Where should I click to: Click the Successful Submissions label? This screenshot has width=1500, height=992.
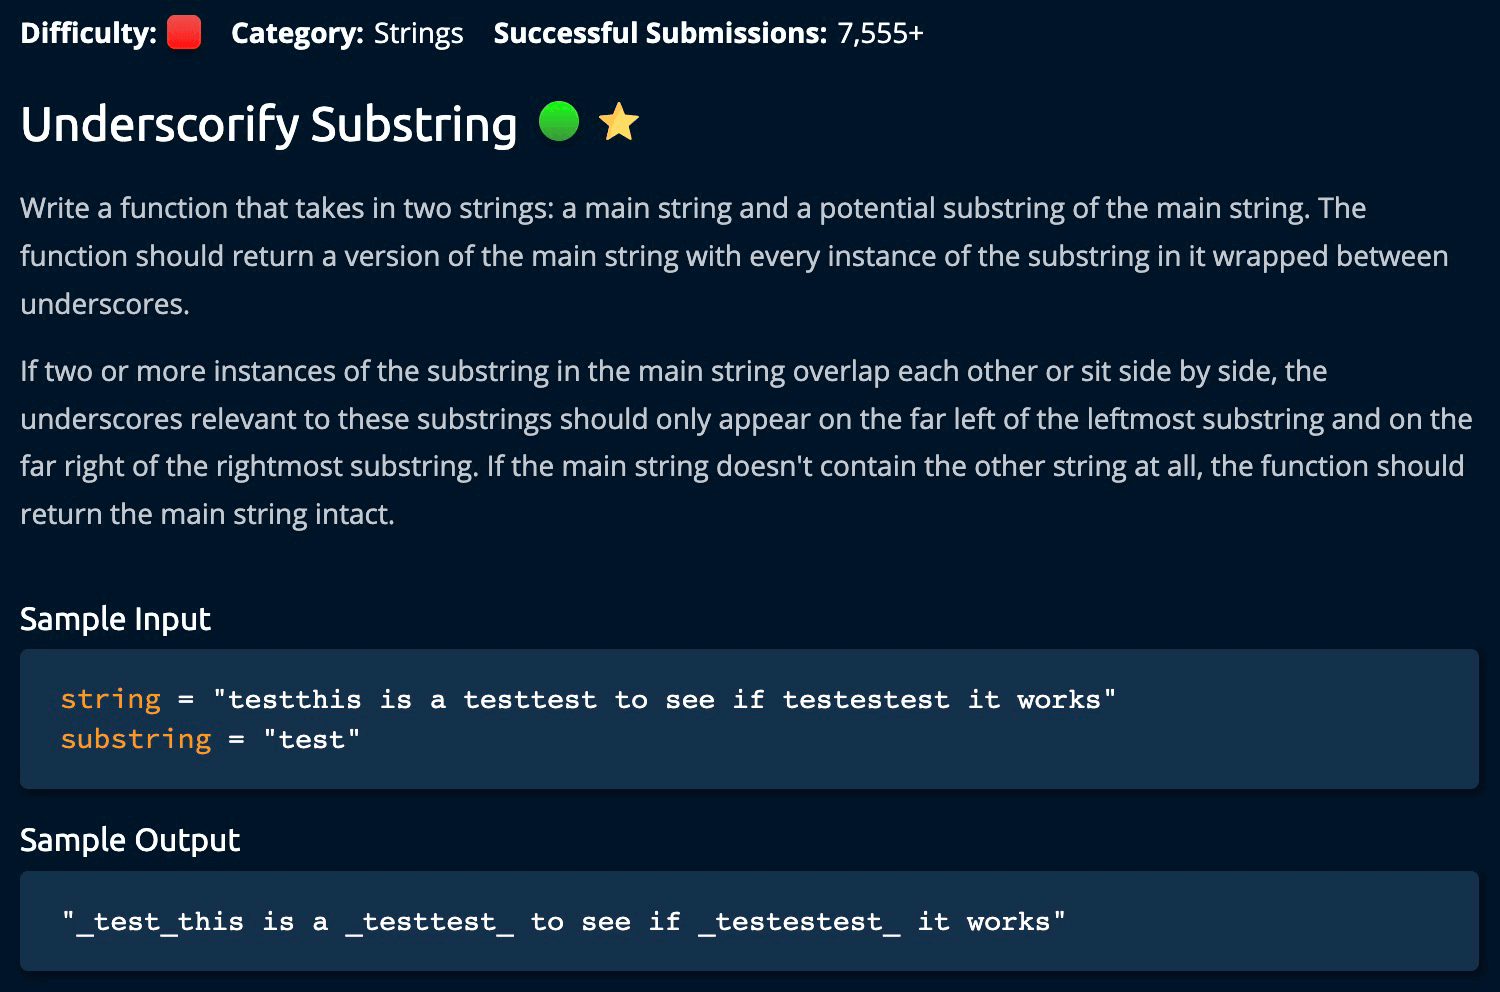(660, 33)
